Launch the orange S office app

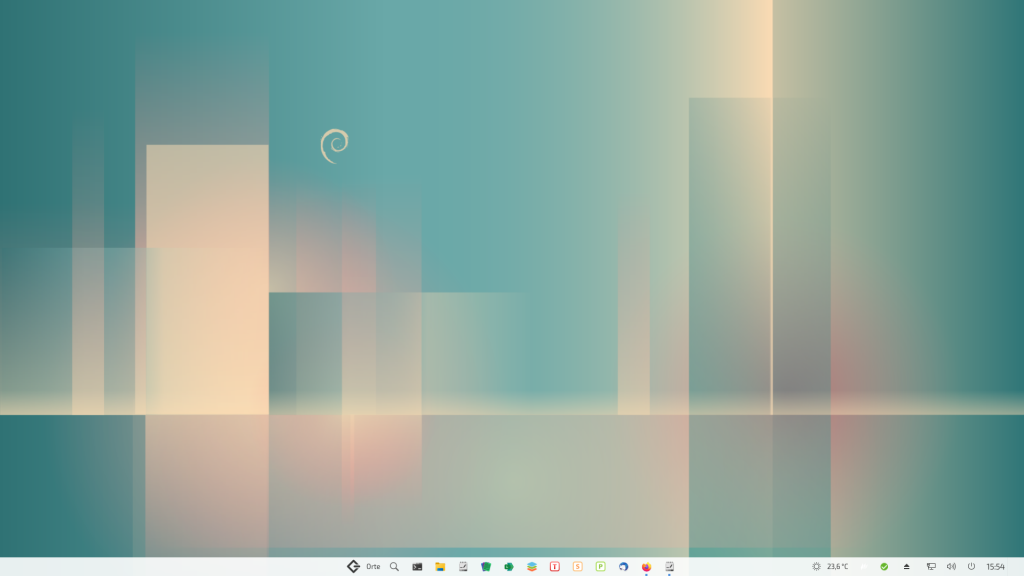pyautogui.click(x=578, y=566)
